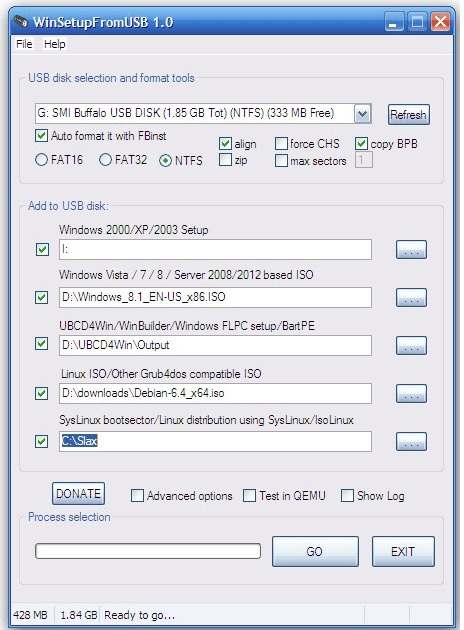Screen dimensions: 464x630
Task: Open the Help menu
Action: pos(55,44)
